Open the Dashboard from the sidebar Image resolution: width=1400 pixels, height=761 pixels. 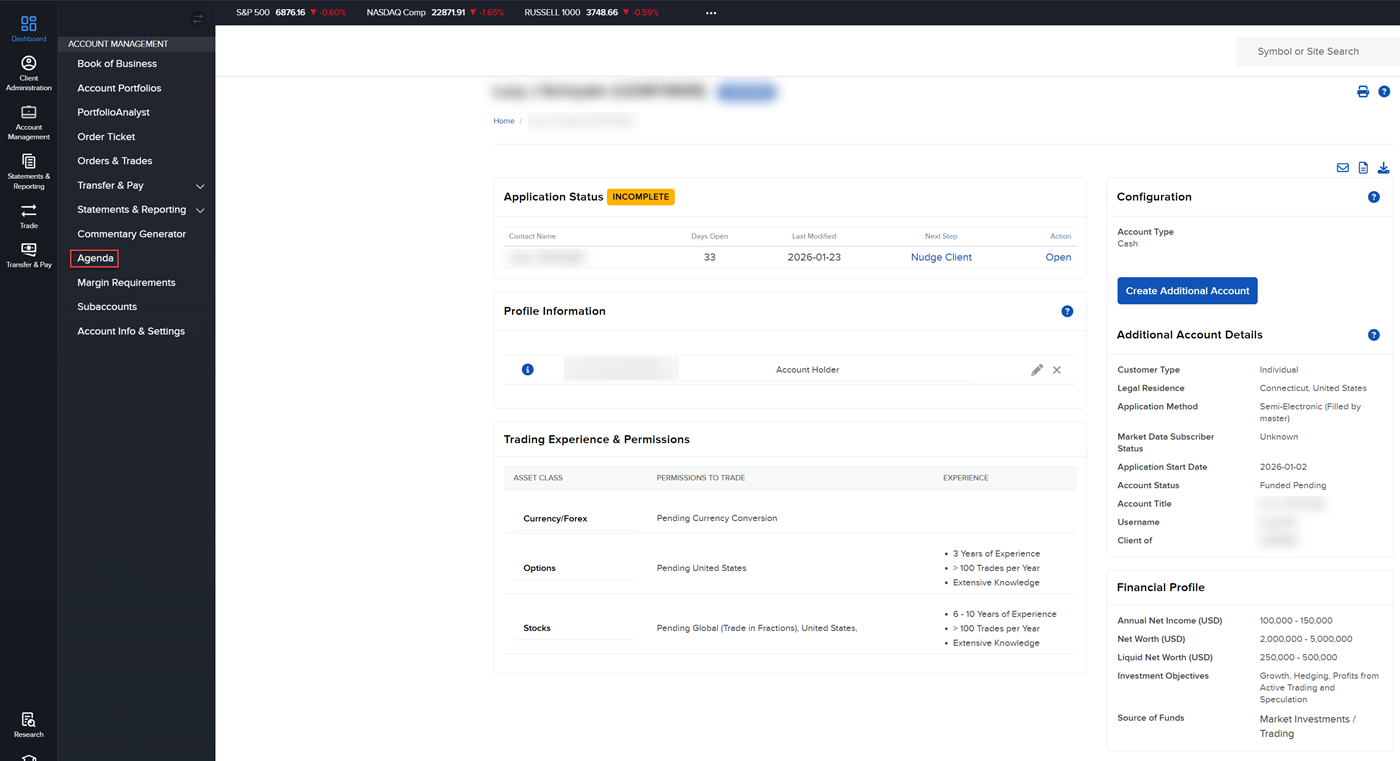pyautogui.click(x=28, y=25)
